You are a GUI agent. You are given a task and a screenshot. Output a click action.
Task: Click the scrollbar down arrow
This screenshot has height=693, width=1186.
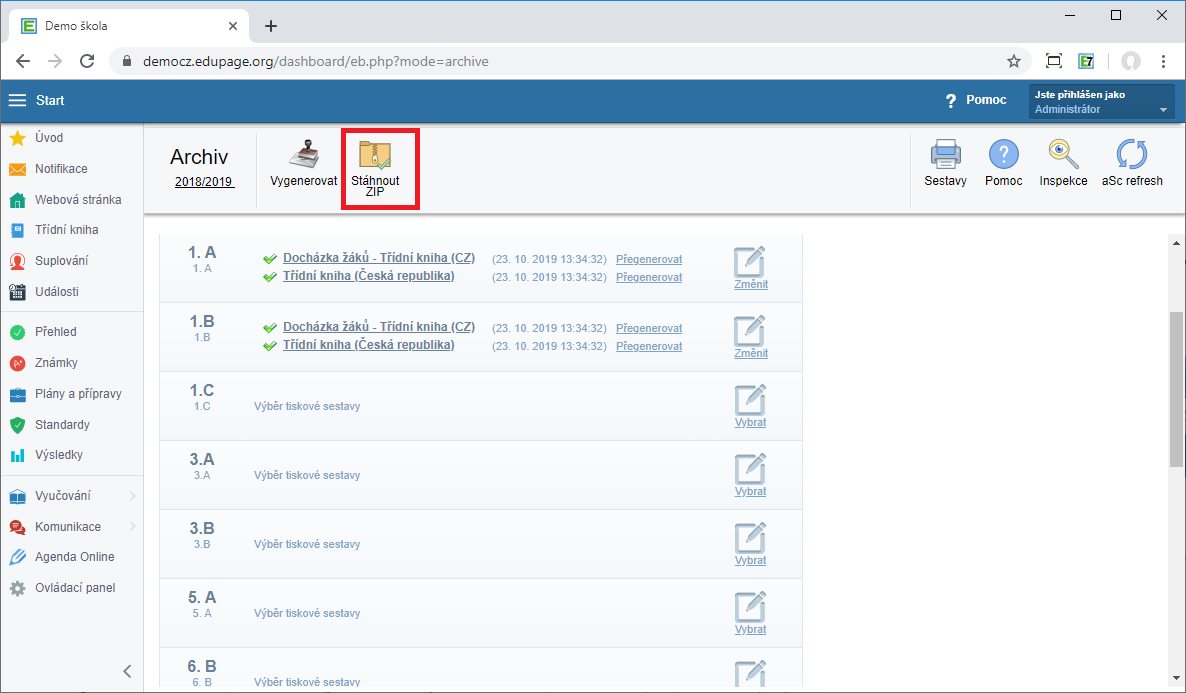click(1176, 678)
